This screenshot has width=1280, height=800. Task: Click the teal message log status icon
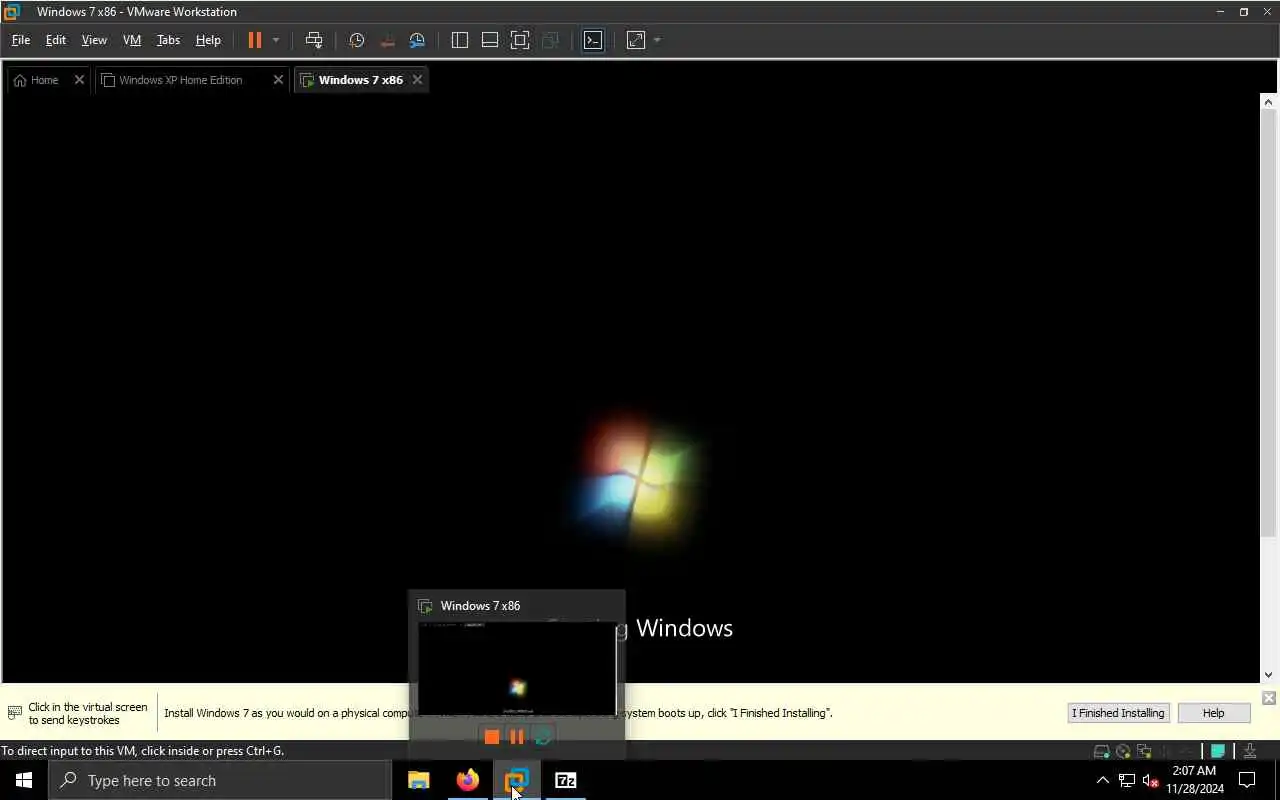(x=1217, y=751)
